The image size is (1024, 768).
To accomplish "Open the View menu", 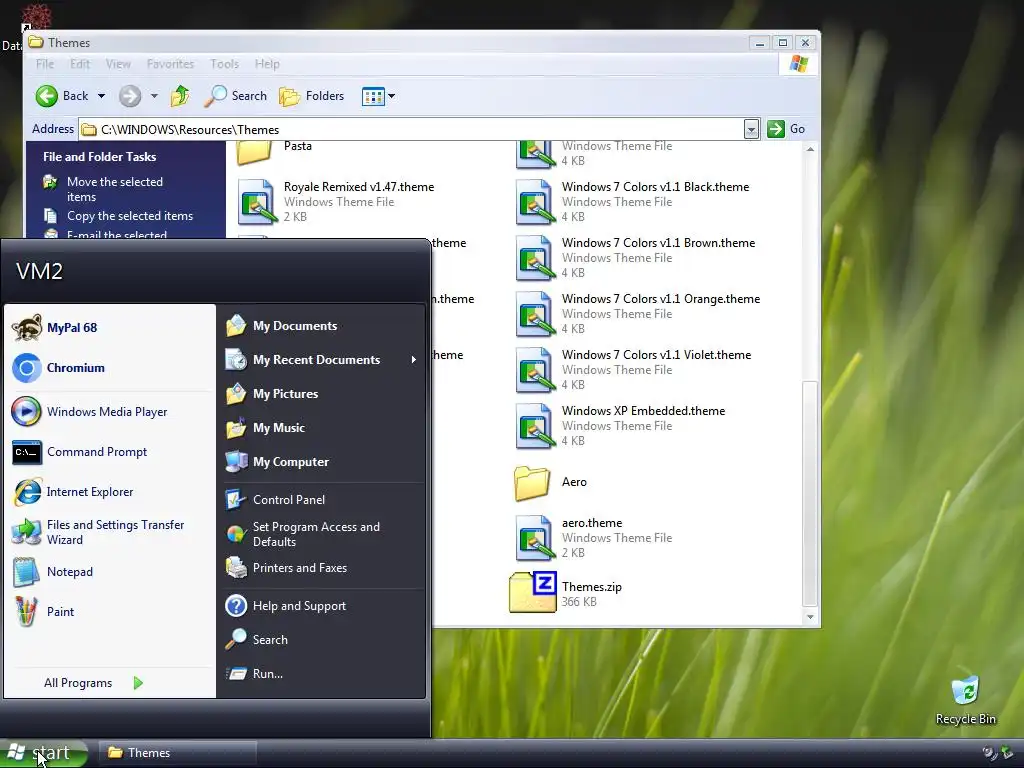I will tap(118, 64).
